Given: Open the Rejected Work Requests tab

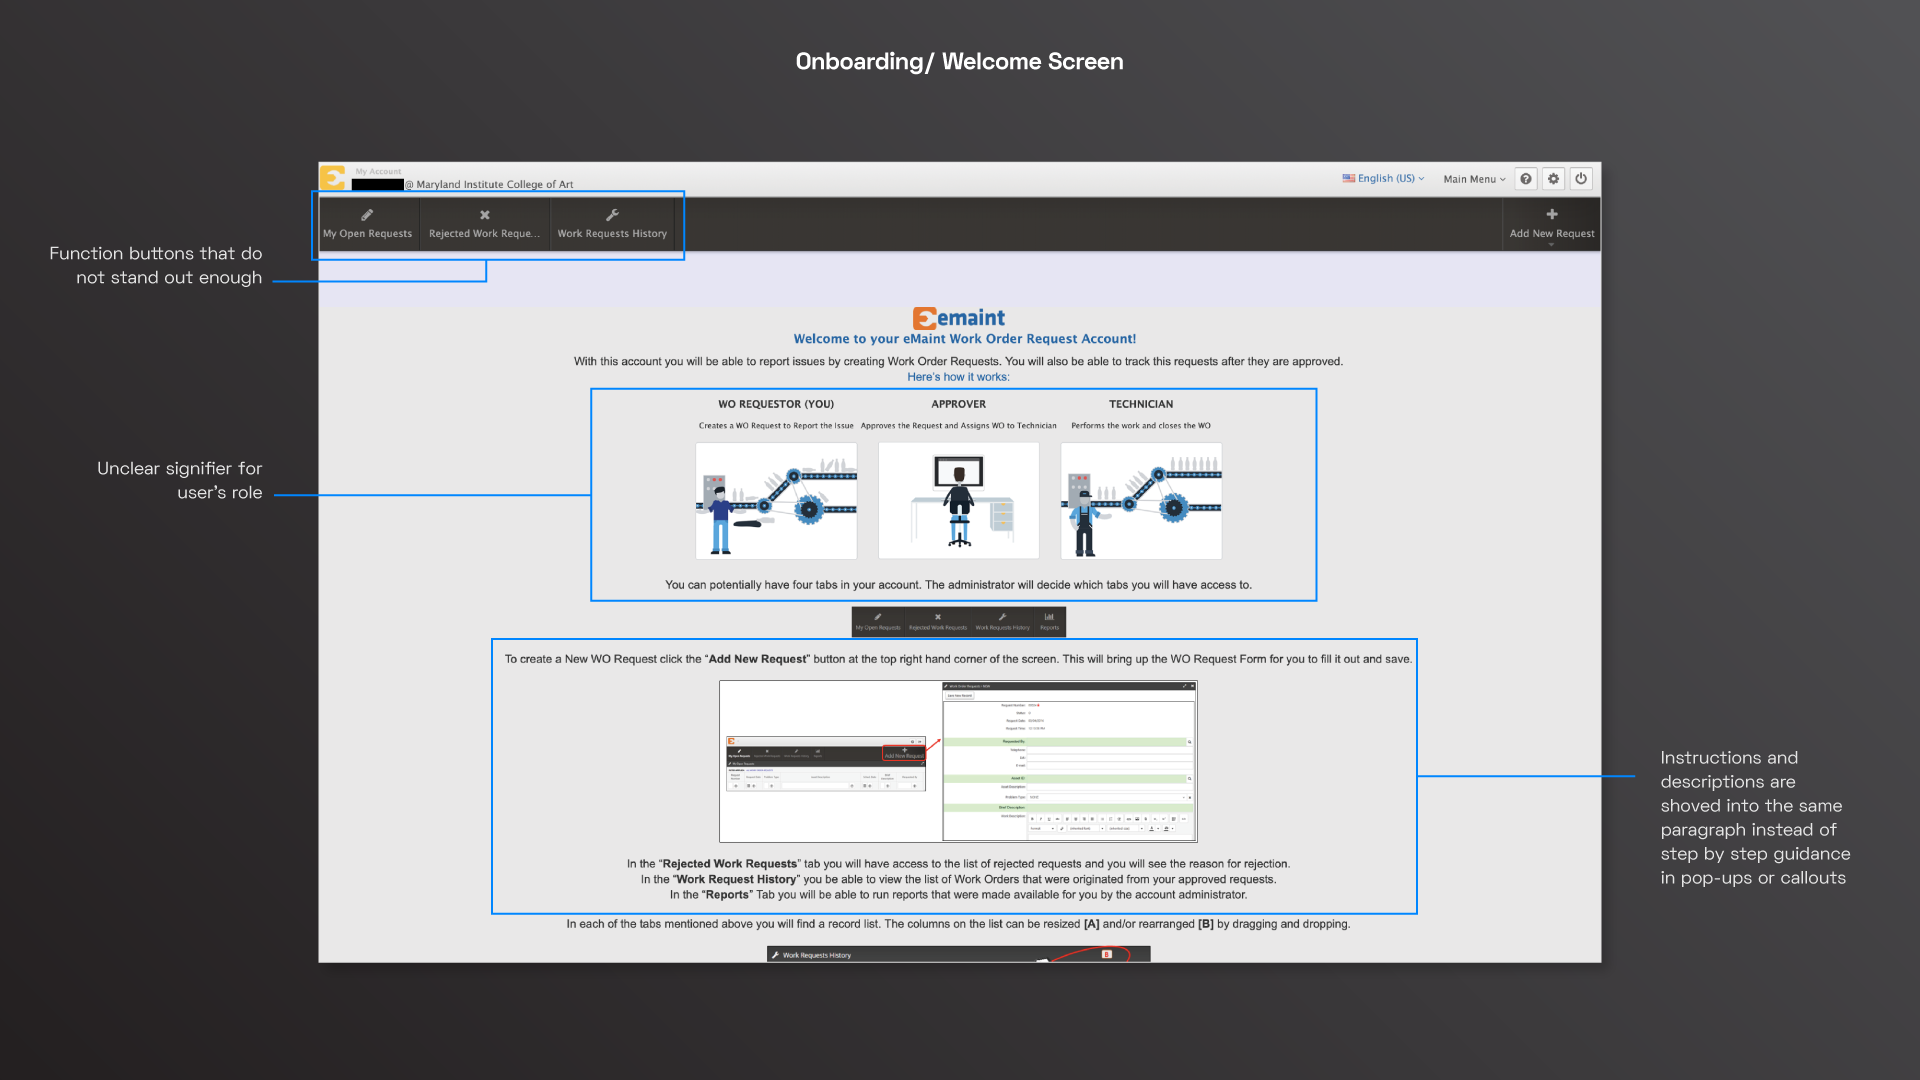Looking at the screenshot, I should (x=484, y=224).
